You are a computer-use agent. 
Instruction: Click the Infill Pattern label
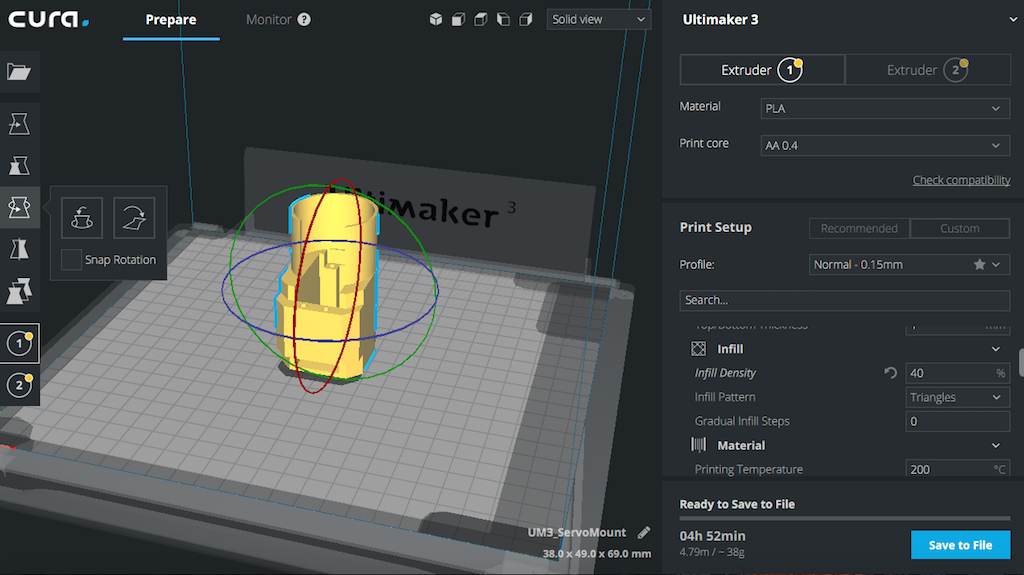click(x=725, y=397)
